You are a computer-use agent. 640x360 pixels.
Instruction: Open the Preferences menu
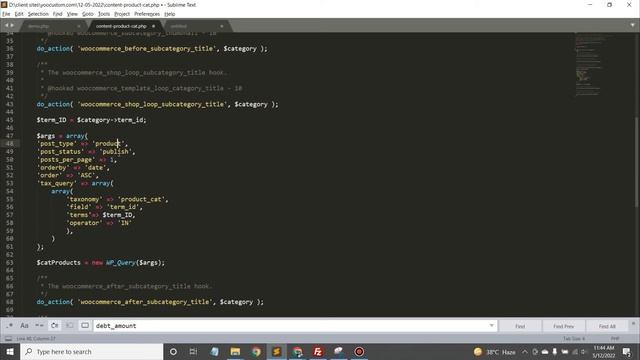click(x=147, y=14)
